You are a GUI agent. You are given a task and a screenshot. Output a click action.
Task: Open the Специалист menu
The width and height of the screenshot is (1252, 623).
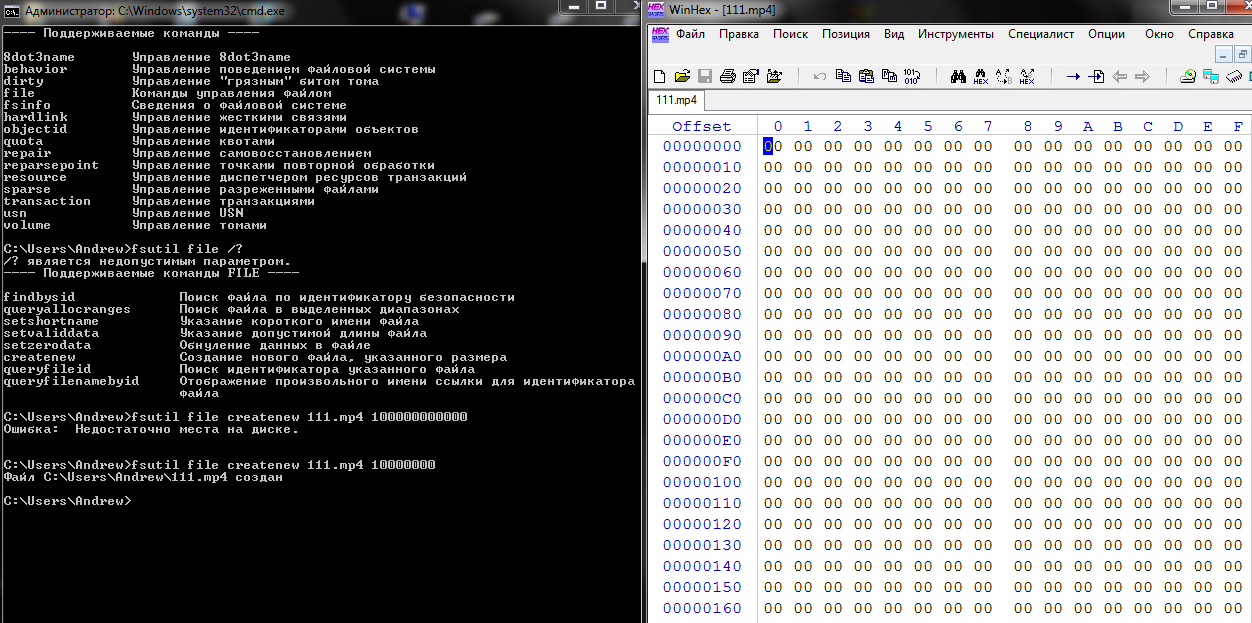[x=1041, y=34]
